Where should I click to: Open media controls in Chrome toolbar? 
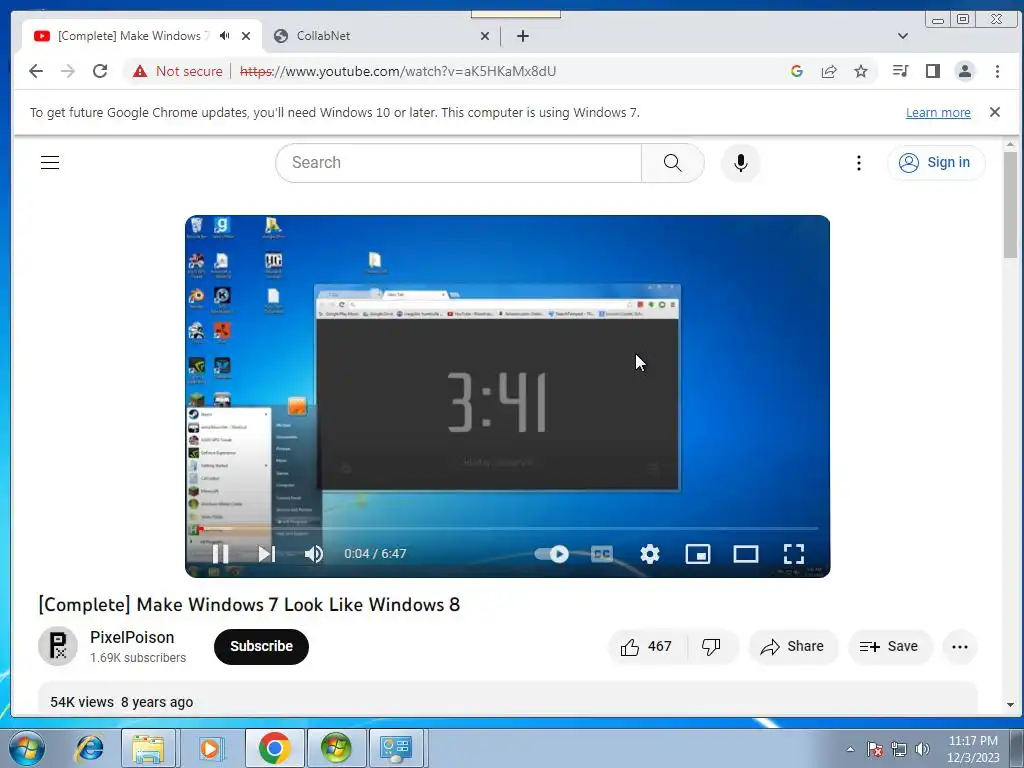(901, 71)
